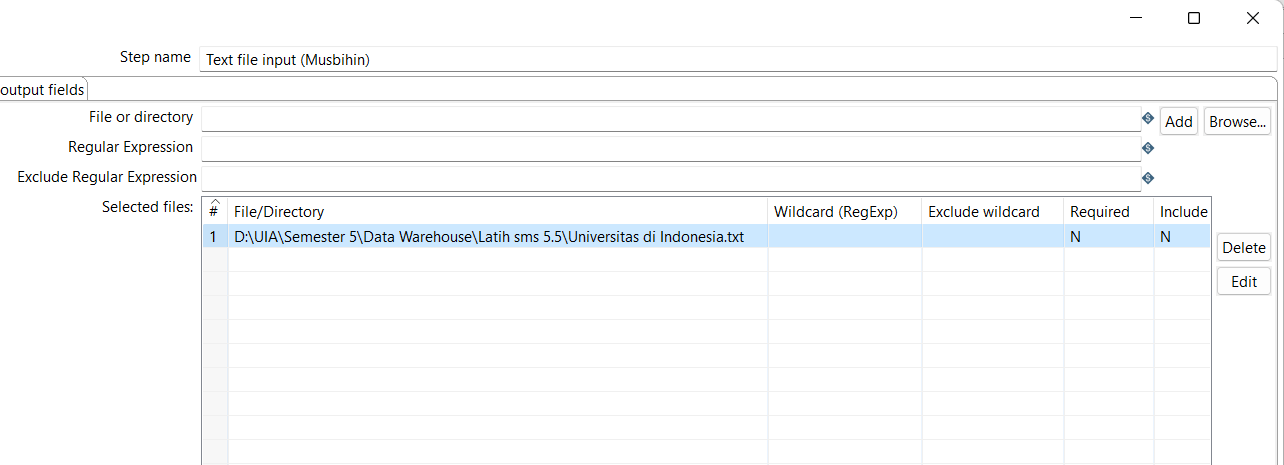1284x465 pixels.
Task: Click the Step name input field
Action: tap(738, 59)
